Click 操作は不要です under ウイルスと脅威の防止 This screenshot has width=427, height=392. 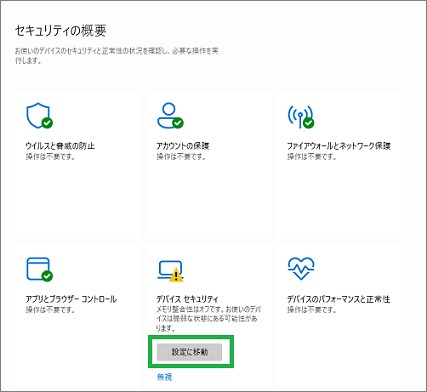(x=51, y=157)
